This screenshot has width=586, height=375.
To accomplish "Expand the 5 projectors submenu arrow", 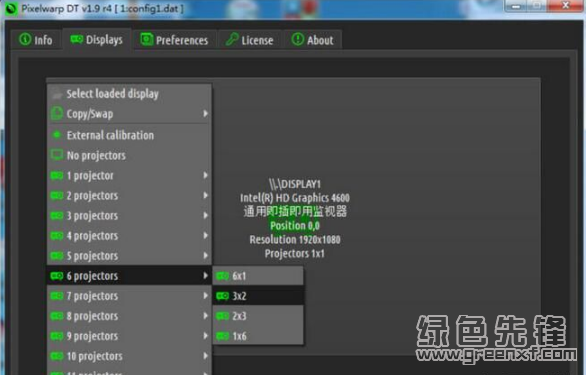I will point(205,256).
